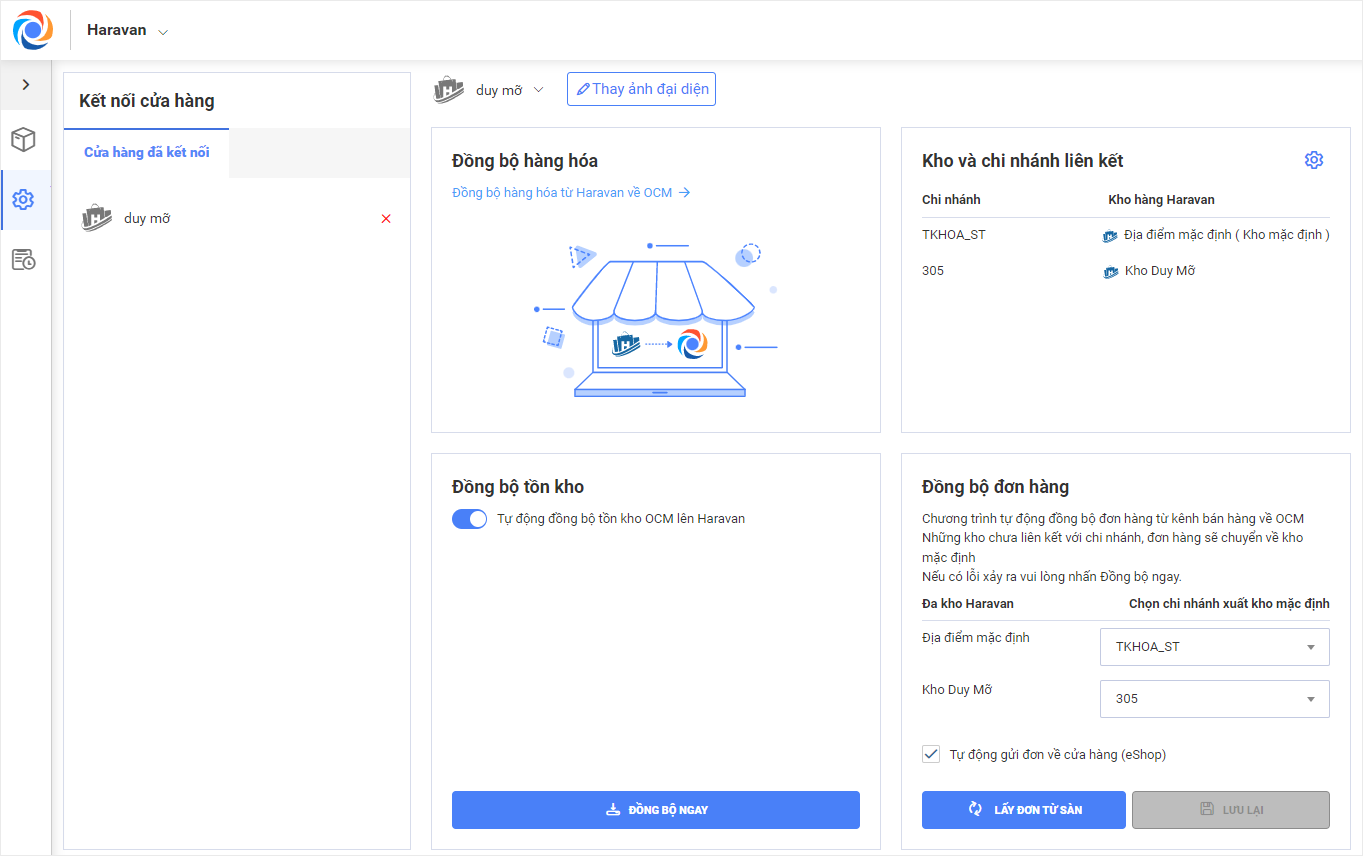Open the 305 branch dropdown

coord(1214,699)
